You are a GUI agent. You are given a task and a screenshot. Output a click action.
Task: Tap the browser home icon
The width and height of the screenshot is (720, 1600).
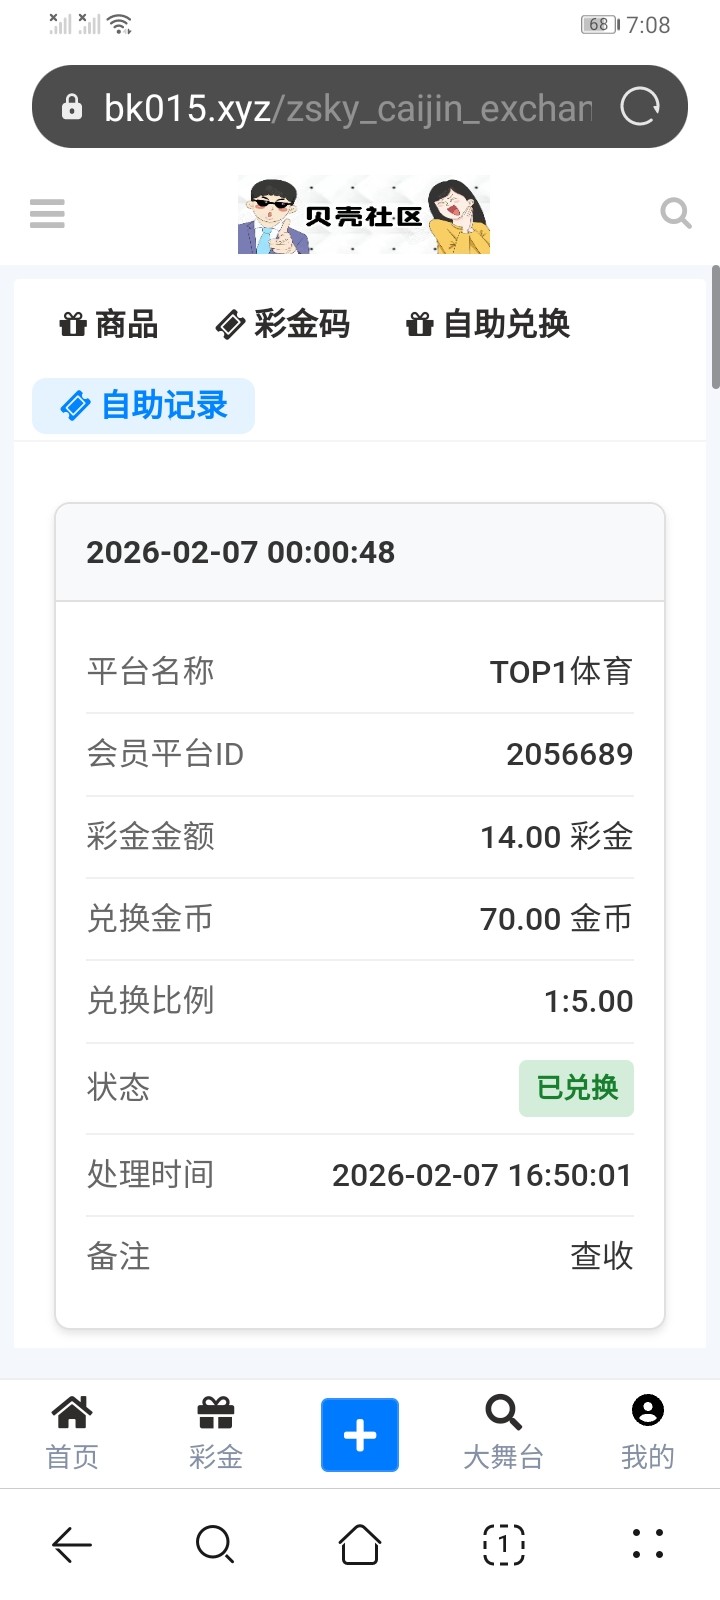(x=360, y=1544)
